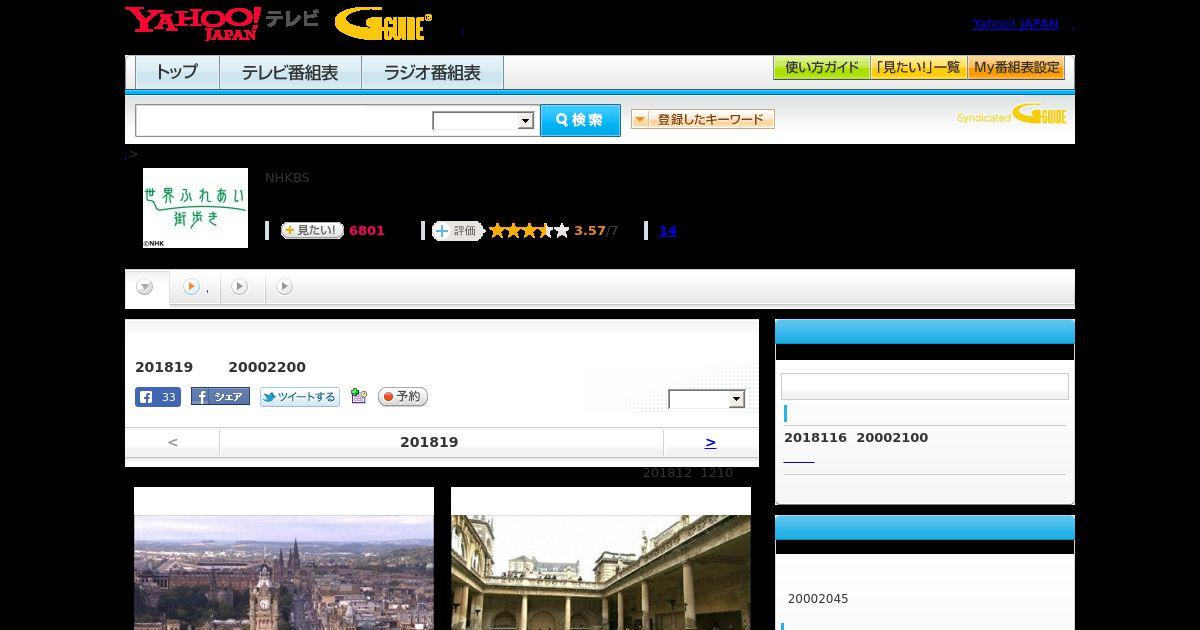The image size is (1200, 630).
Task: Open the 使い方ガイド button
Action: click(x=821, y=68)
